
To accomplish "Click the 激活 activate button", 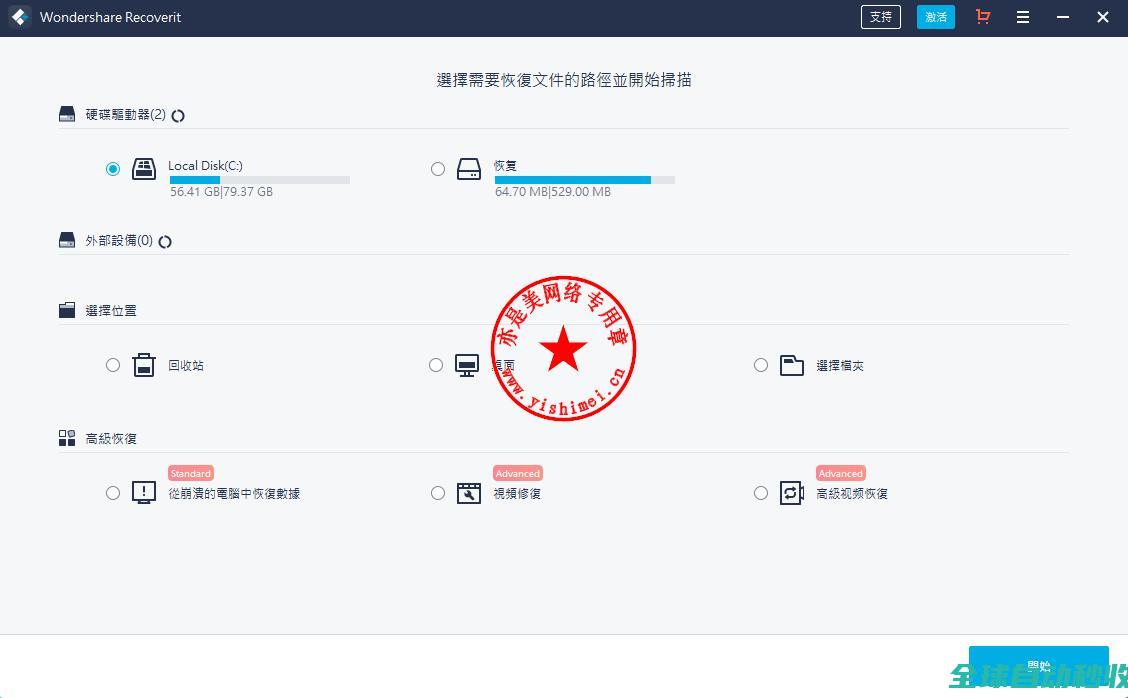I will pos(936,17).
